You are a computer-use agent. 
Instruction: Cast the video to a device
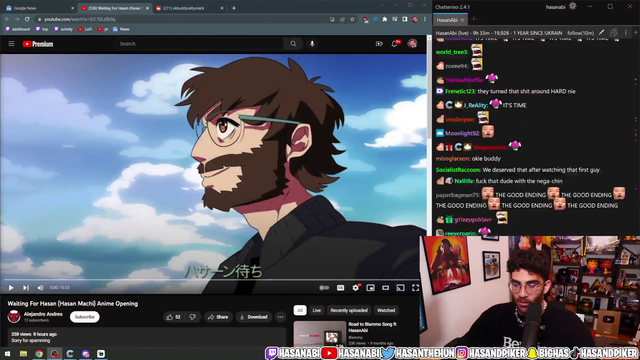click(x=400, y=288)
